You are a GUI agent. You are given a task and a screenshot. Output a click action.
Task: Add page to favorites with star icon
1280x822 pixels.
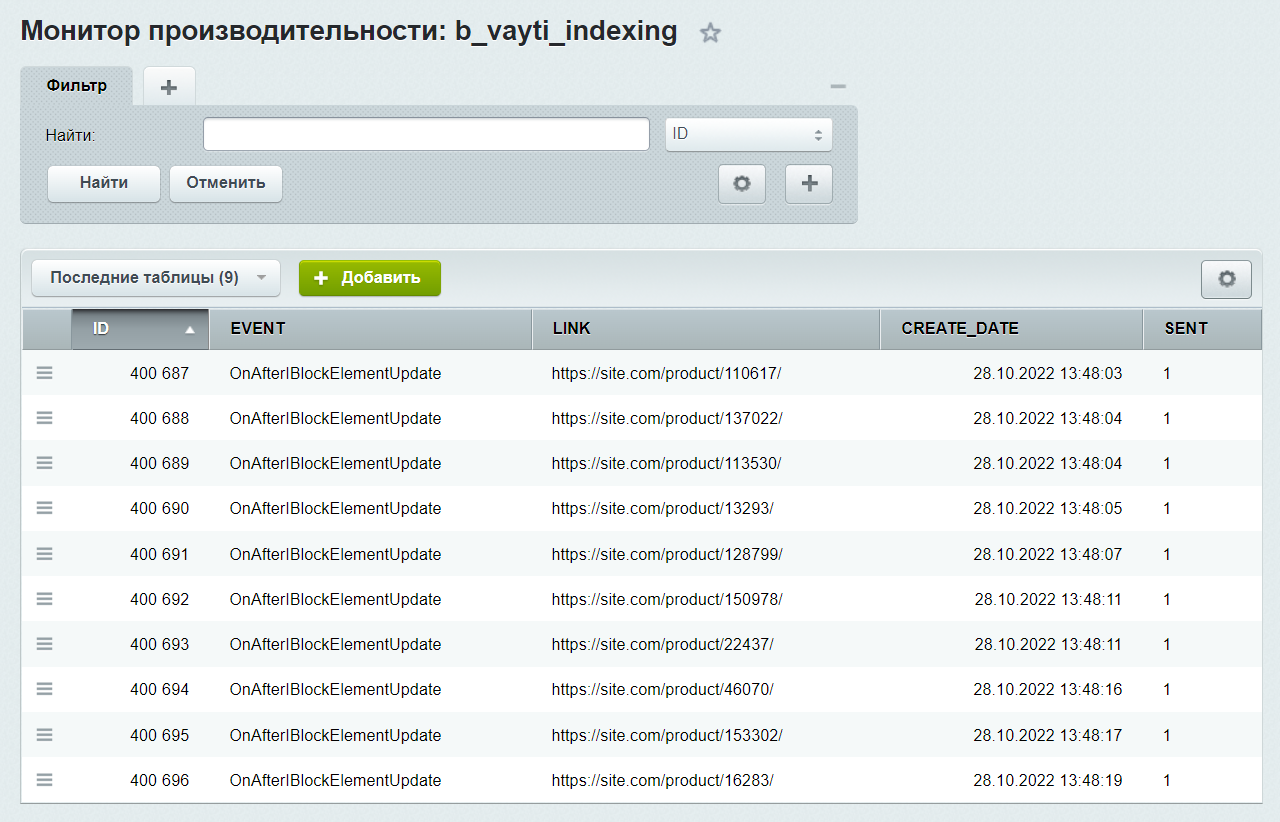point(710,33)
